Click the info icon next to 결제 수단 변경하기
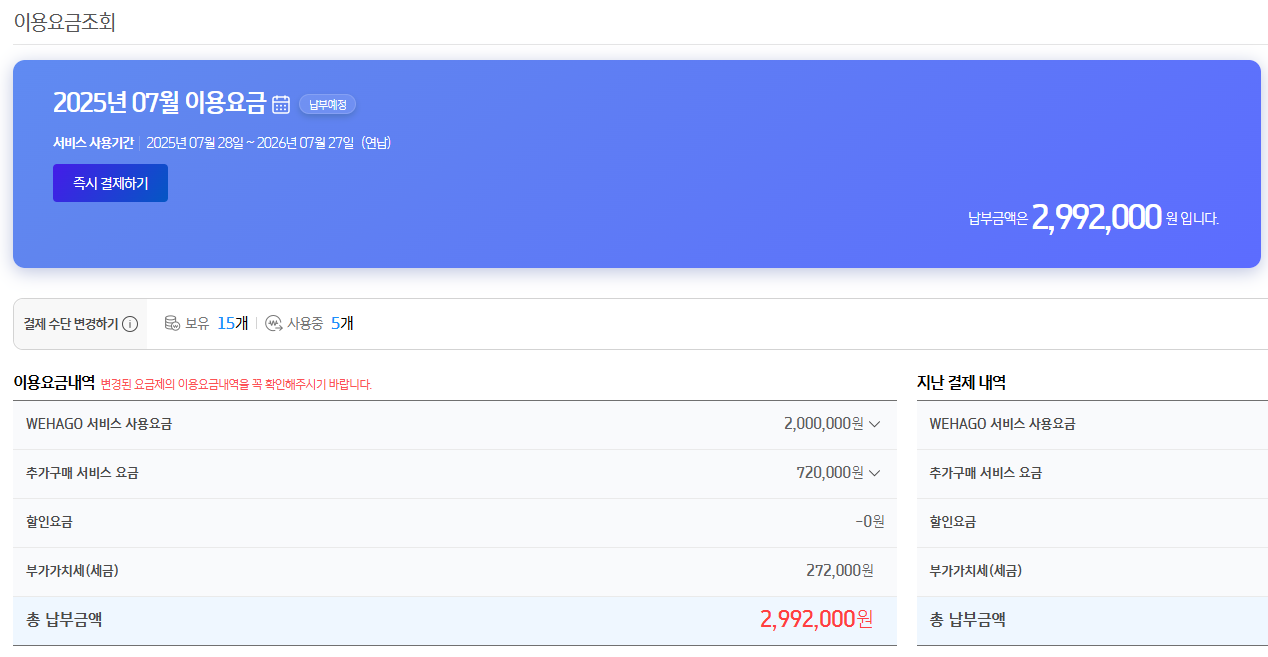The height and width of the screenshot is (657, 1268). point(130,324)
